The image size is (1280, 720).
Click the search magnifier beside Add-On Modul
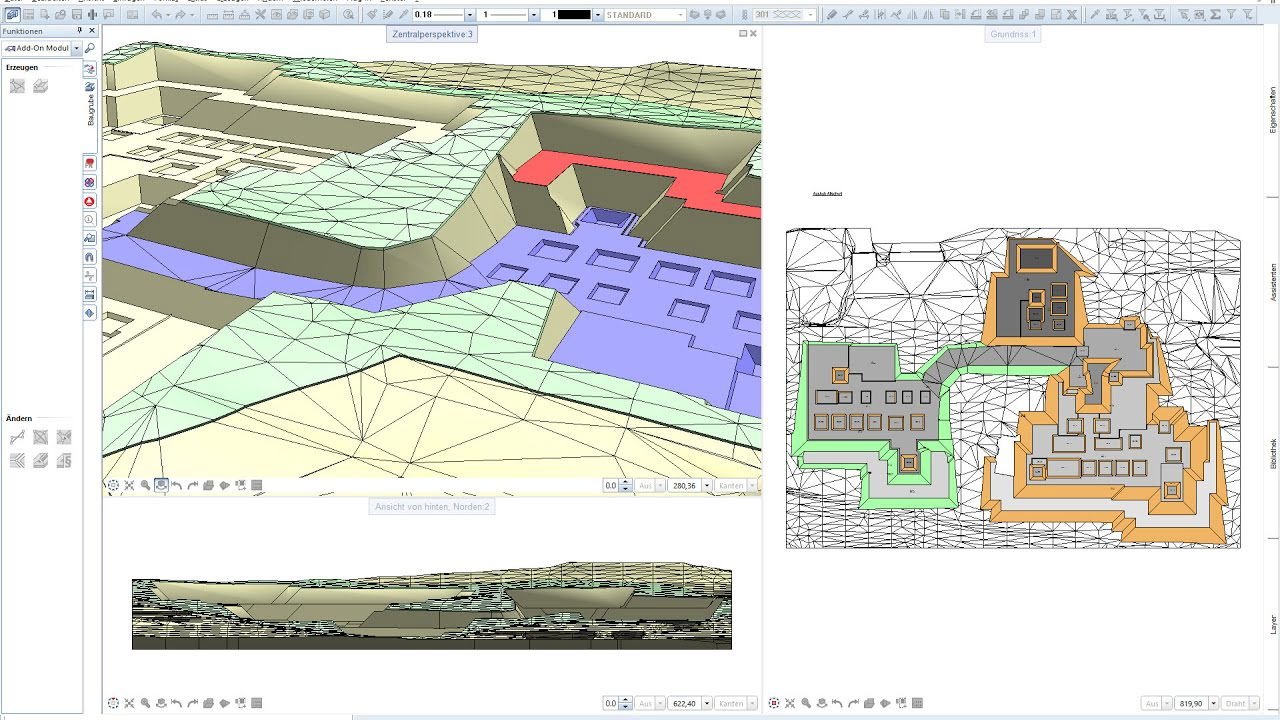click(x=90, y=48)
